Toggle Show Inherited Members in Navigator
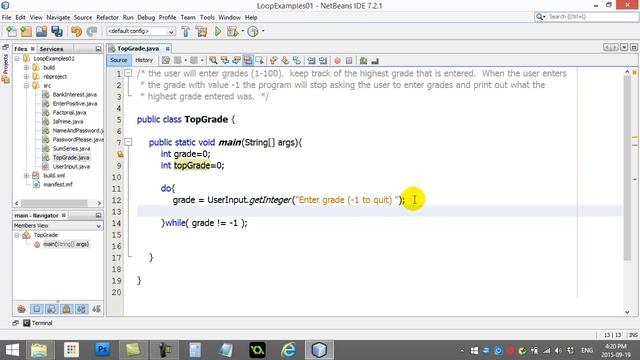Viewport: 640px width, 360px height. pos(21,309)
